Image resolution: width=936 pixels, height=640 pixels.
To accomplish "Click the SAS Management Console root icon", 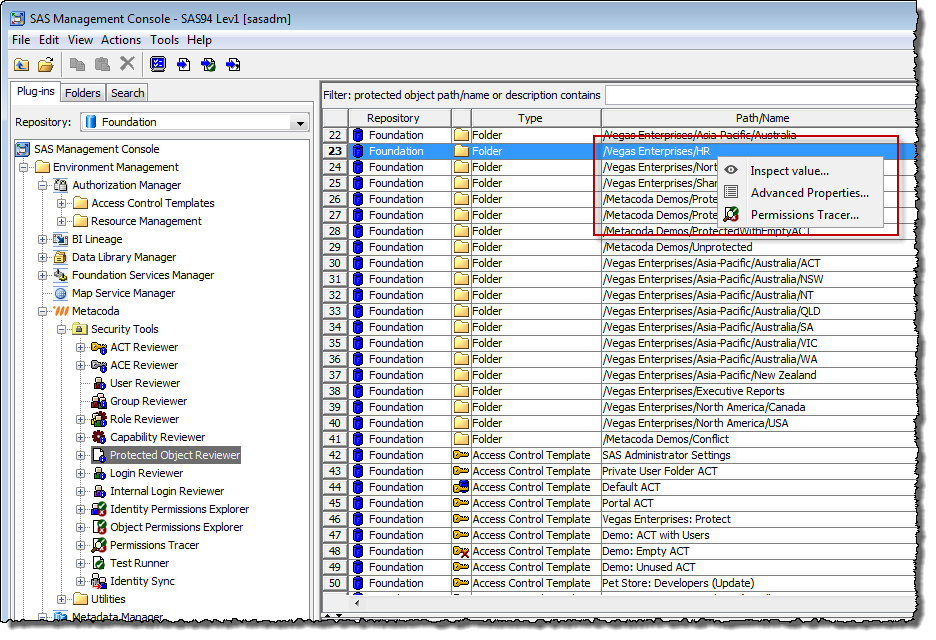I will 23,149.
